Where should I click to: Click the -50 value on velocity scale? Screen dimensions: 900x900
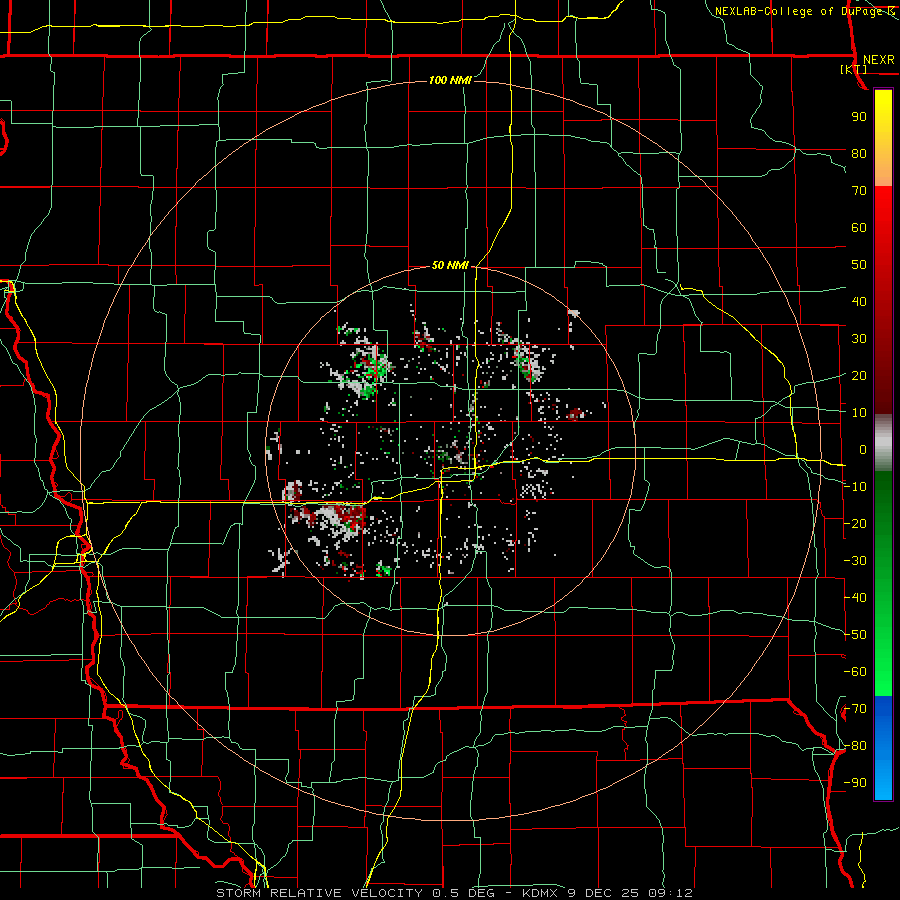pos(855,635)
